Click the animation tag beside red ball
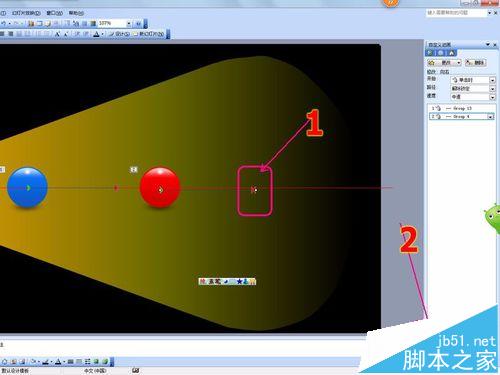 point(134,170)
